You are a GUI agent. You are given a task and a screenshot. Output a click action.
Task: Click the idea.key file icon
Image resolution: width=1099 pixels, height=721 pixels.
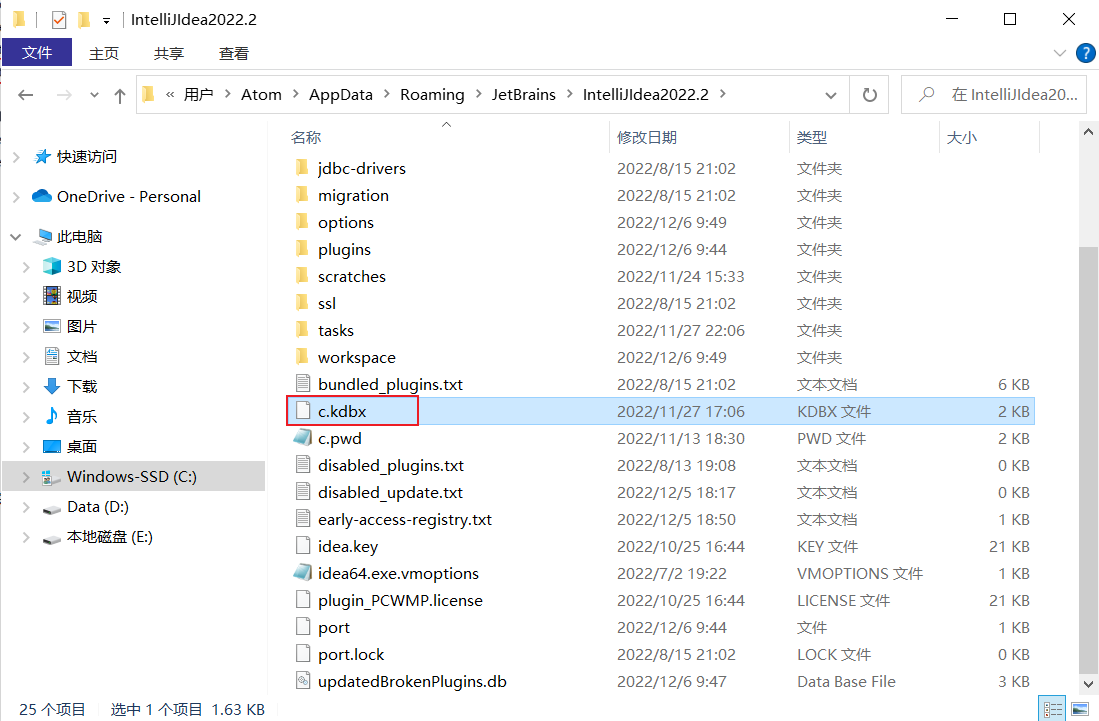click(x=303, y=546)
